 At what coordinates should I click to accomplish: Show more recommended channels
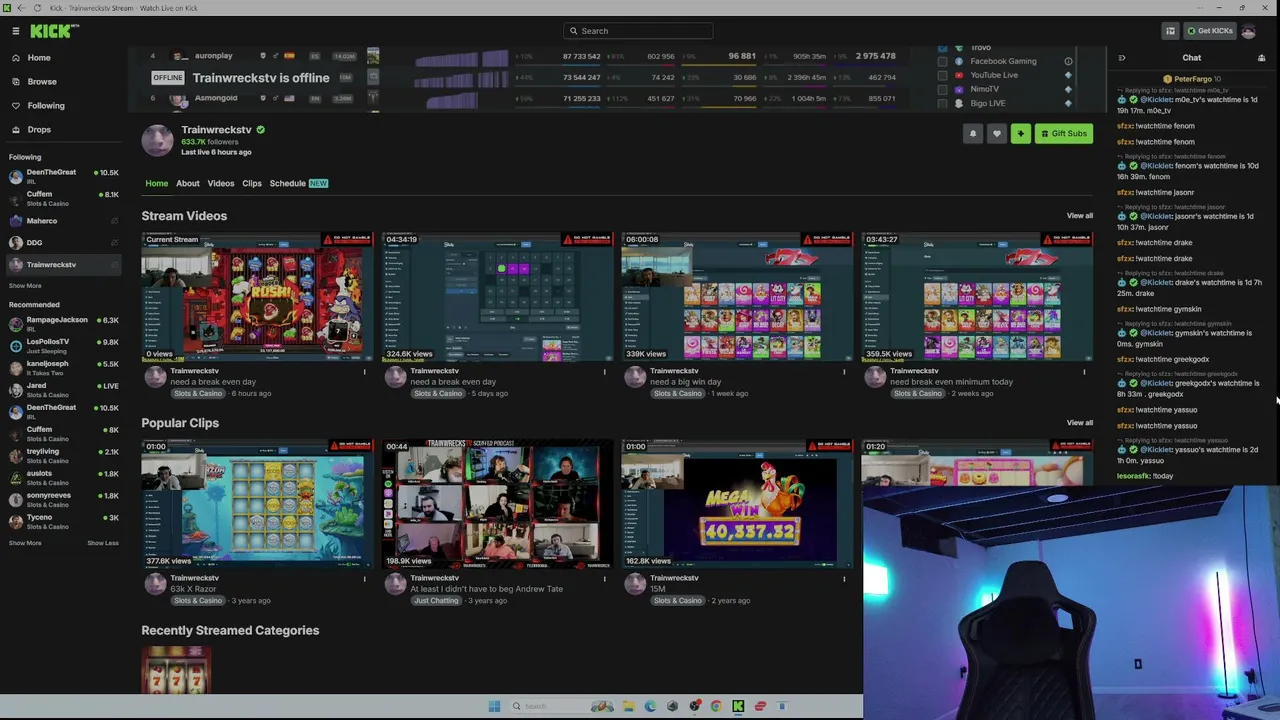click(x=25, y=543)
